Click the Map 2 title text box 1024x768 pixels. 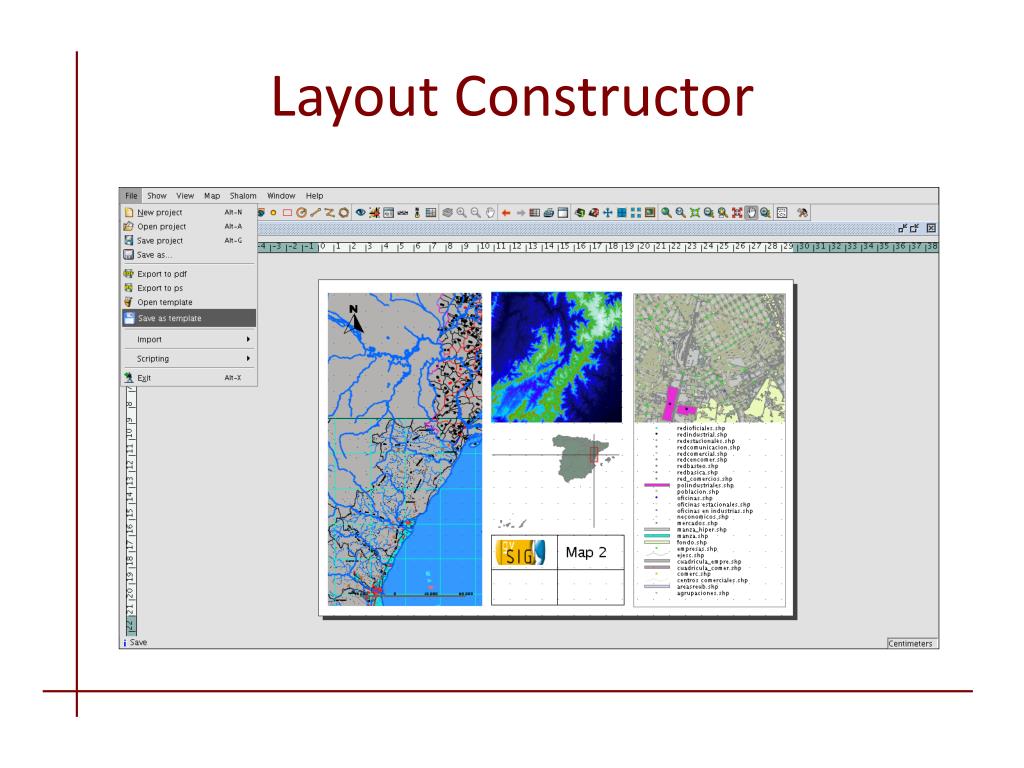(586, 552)
